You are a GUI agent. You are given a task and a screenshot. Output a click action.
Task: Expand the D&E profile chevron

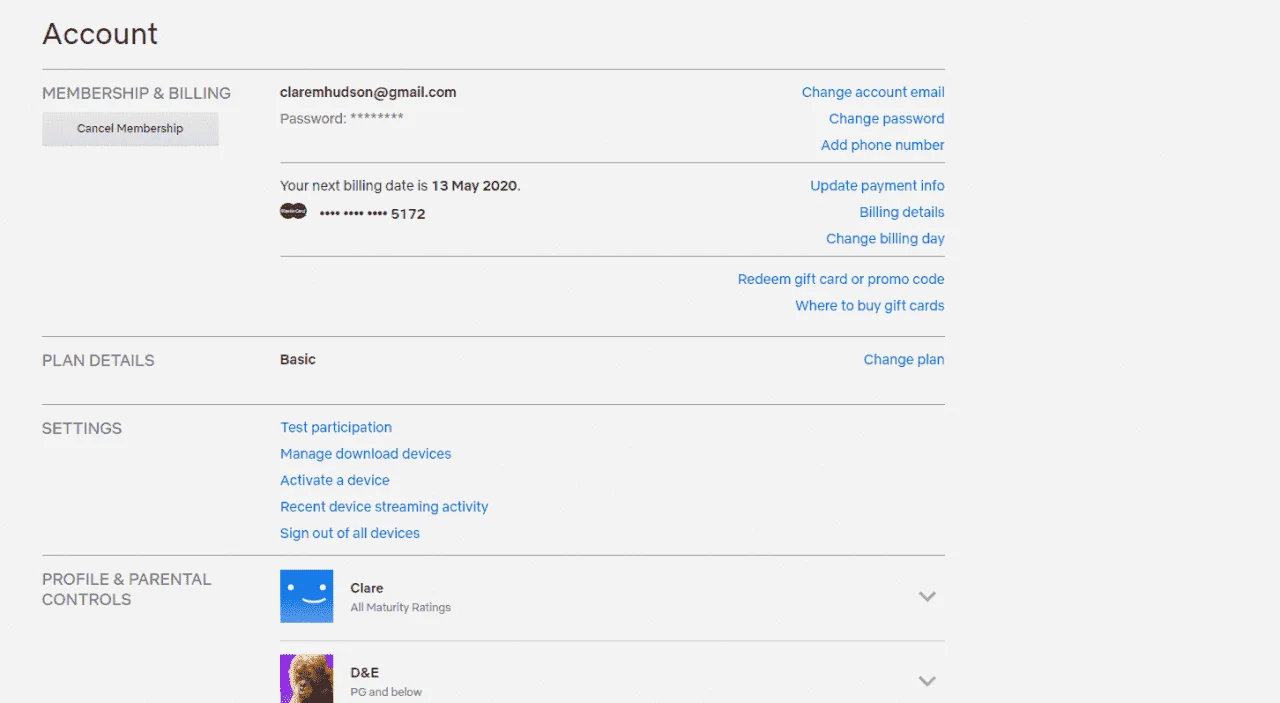(x=927, y=681)
